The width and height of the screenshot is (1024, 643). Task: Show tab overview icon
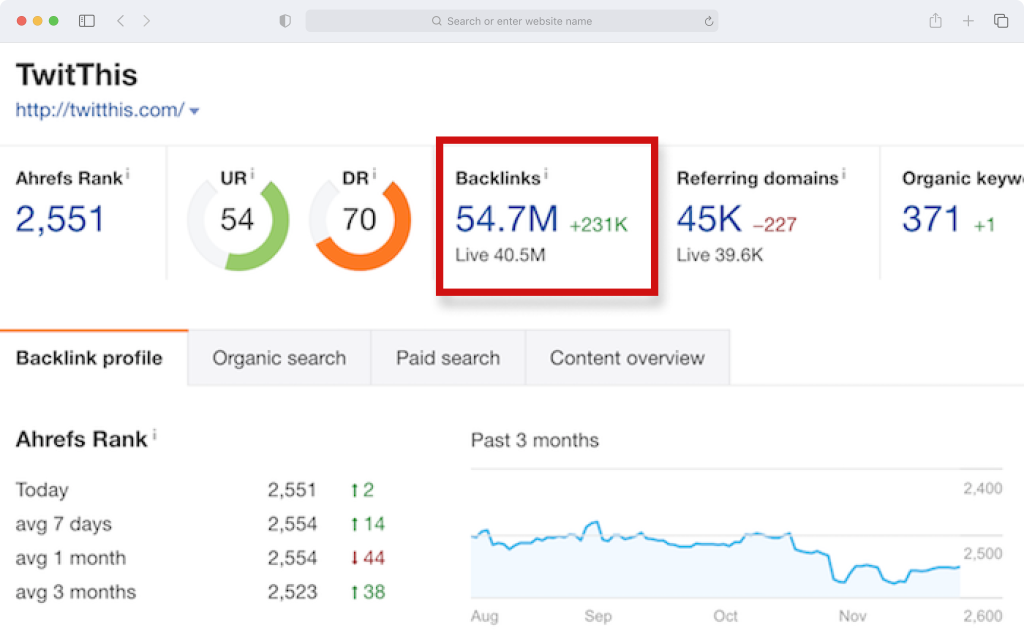click(x=1000, y=21)
